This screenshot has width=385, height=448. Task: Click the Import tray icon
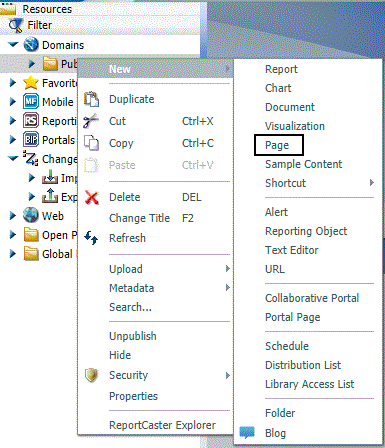pos(50,177)
